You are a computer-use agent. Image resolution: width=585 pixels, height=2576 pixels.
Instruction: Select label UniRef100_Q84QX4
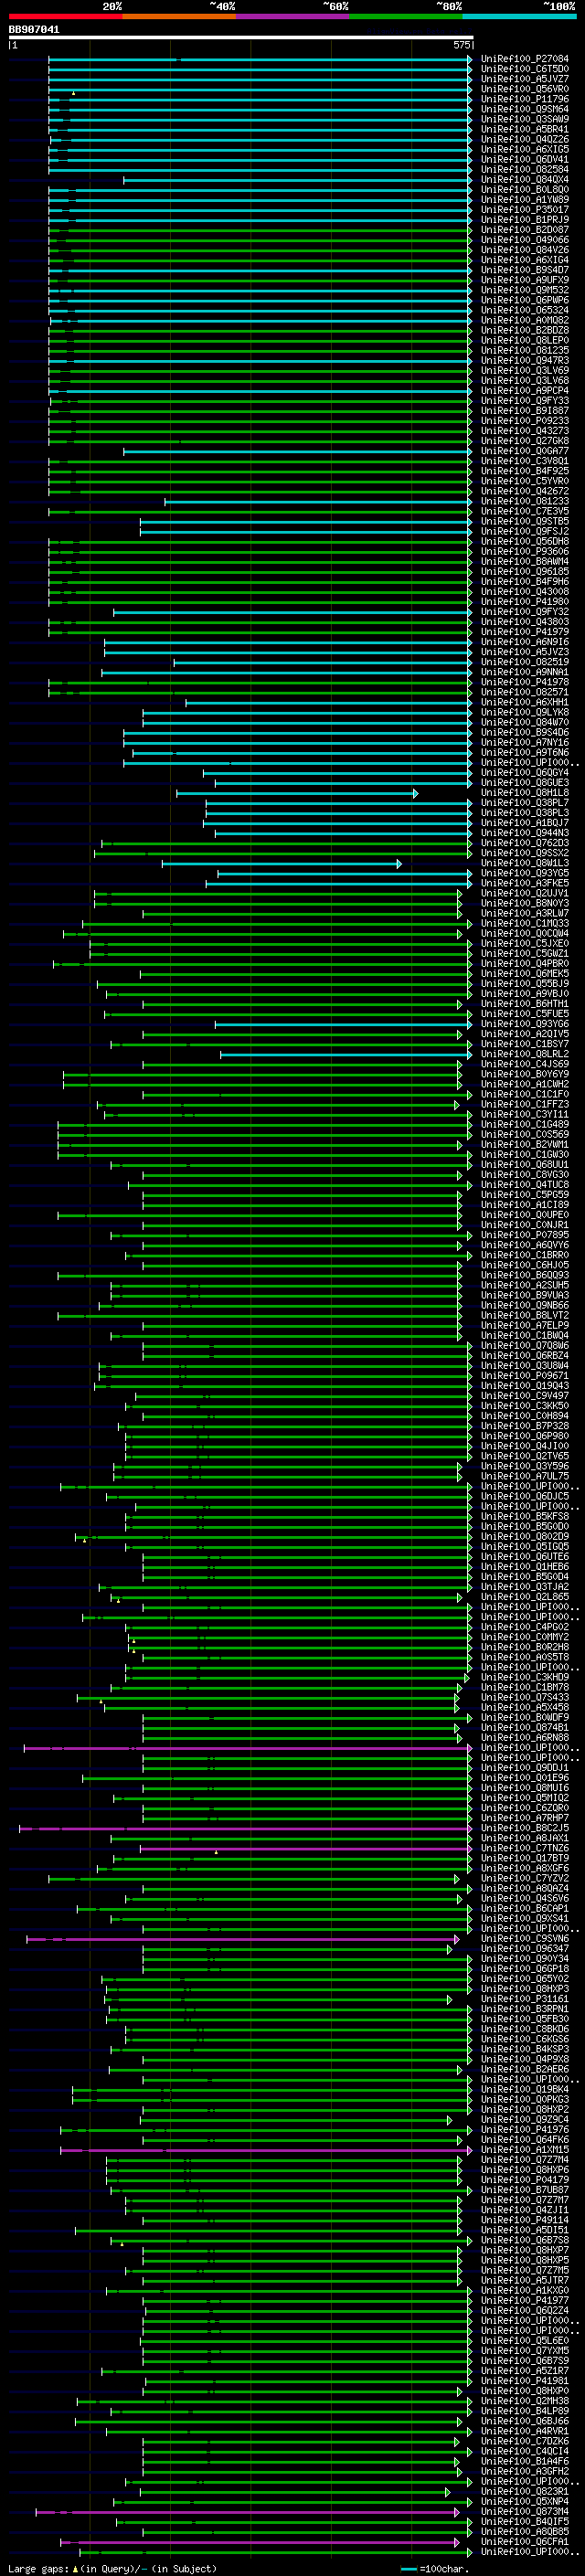pyautogui.click(x=525, y=180)
